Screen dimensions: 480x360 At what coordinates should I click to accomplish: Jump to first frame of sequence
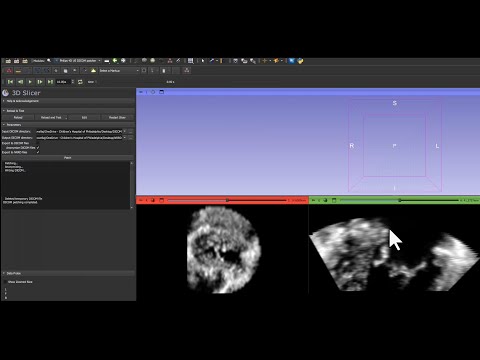10,82
